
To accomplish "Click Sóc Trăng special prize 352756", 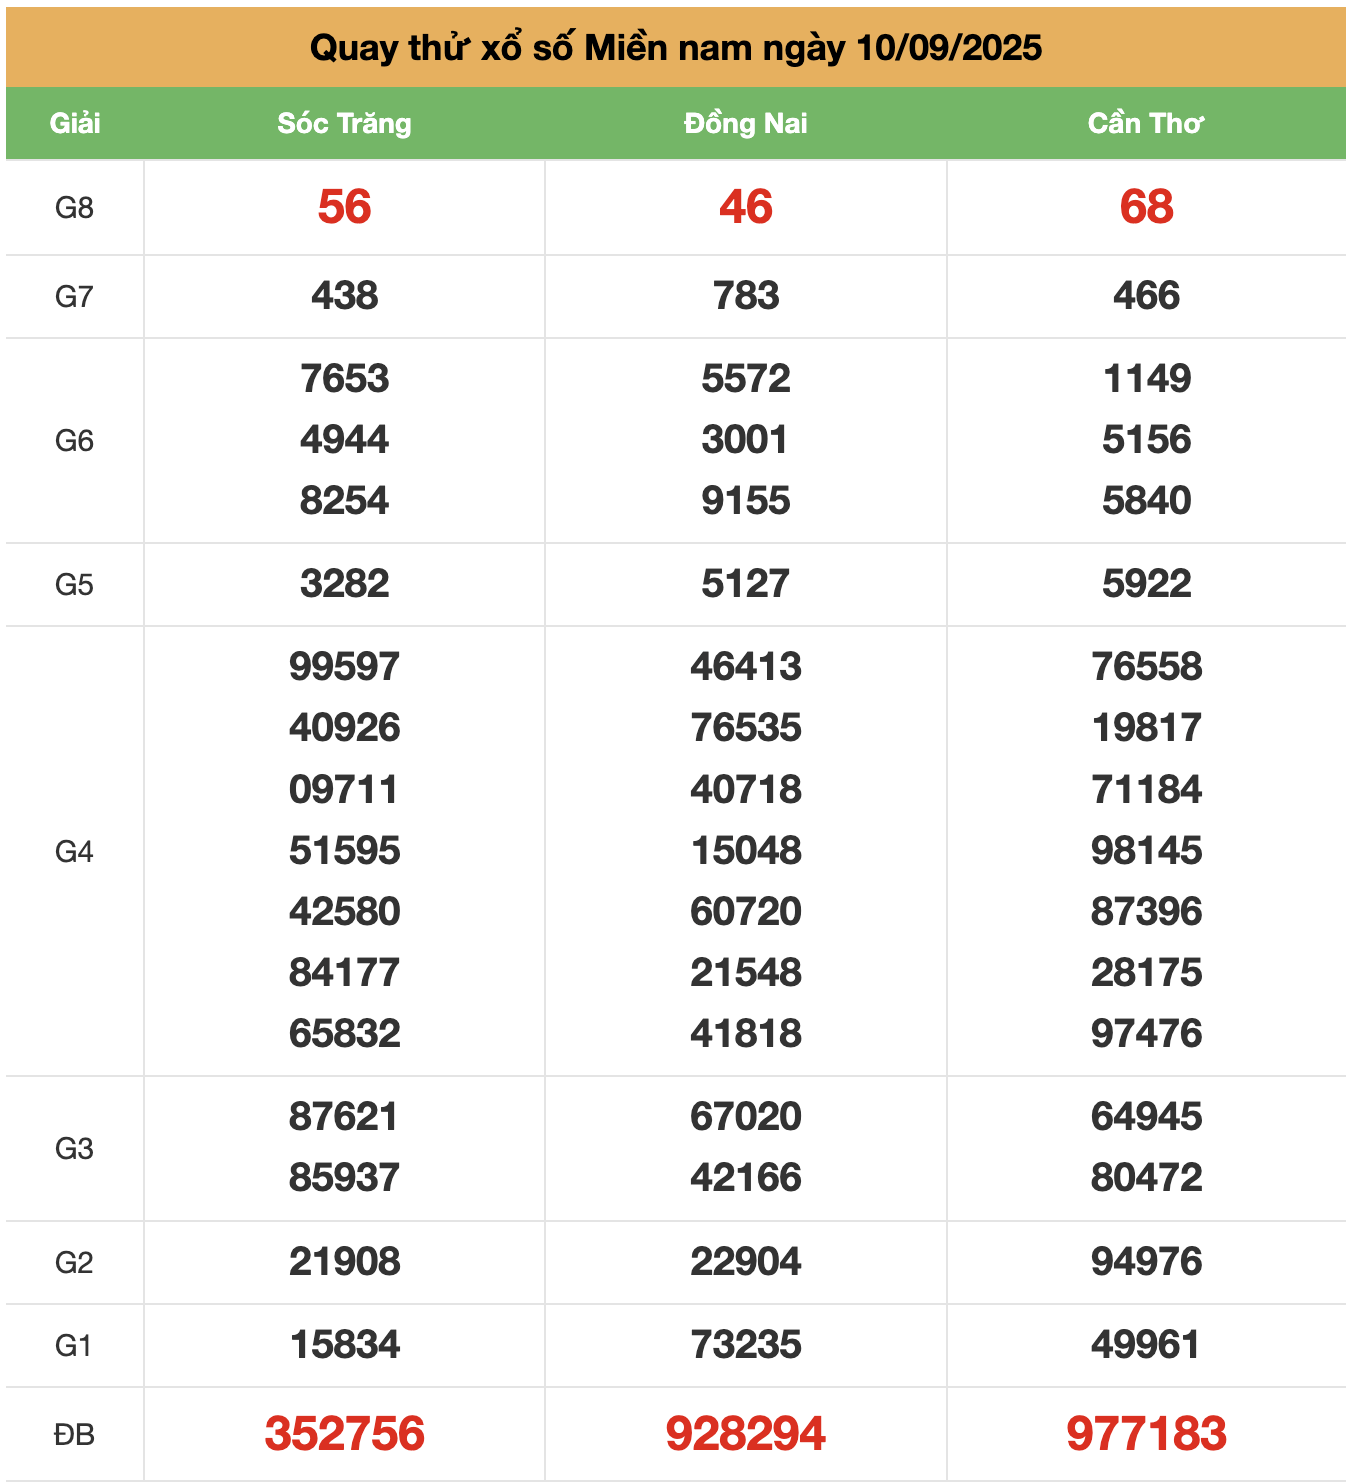I will [x=344, y=1433].
